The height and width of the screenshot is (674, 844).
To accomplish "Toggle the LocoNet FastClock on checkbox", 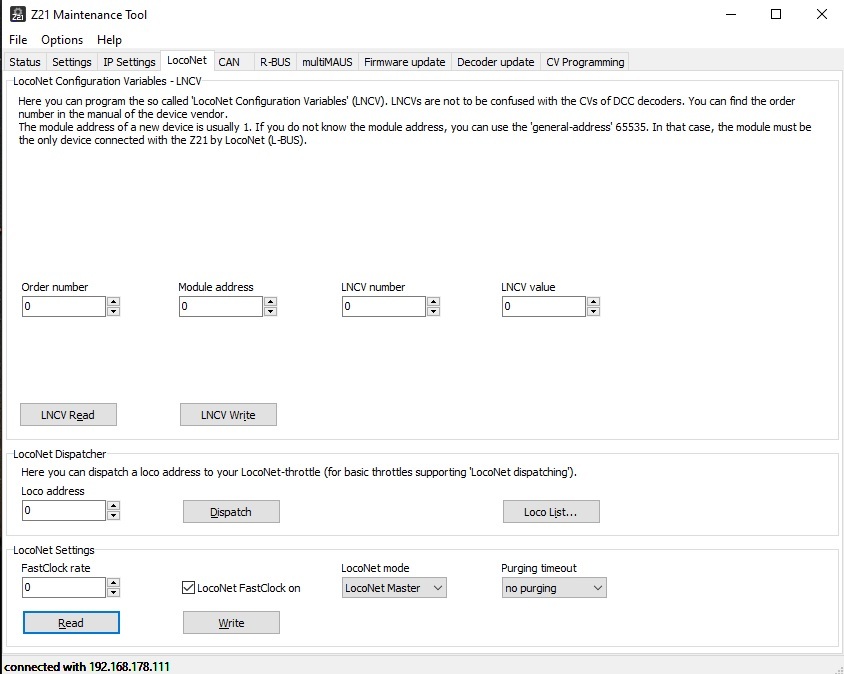I will pos(188,588).
